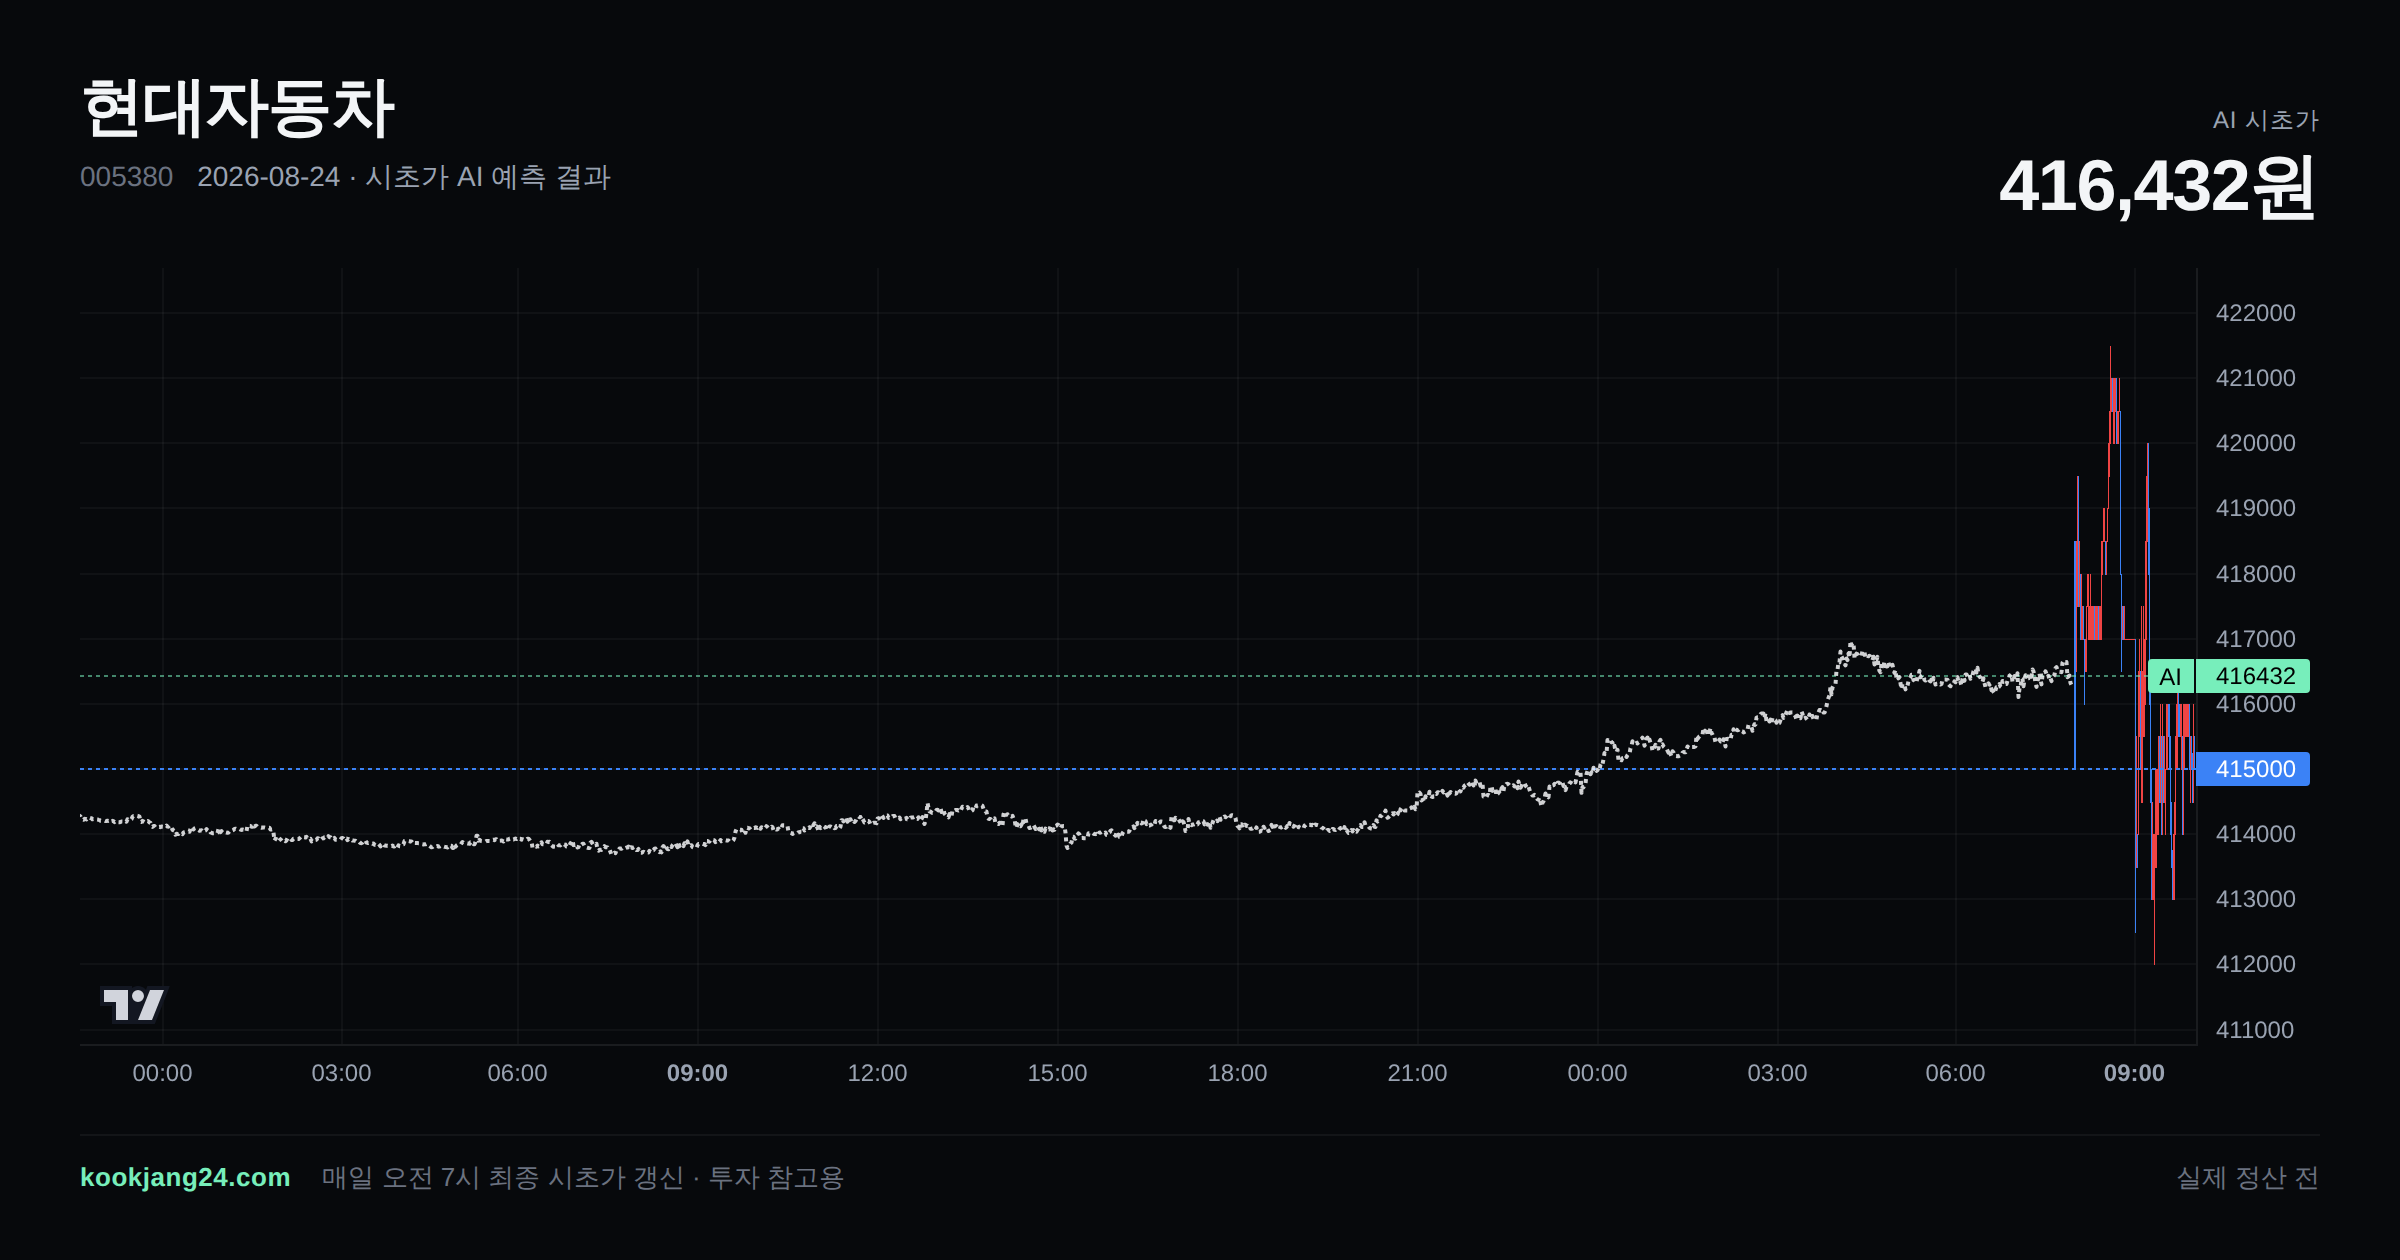Click the 418000 price axis value
Viewport: 2400px width, 1260px height.
pyautogui.click(x=2255, y=574)
